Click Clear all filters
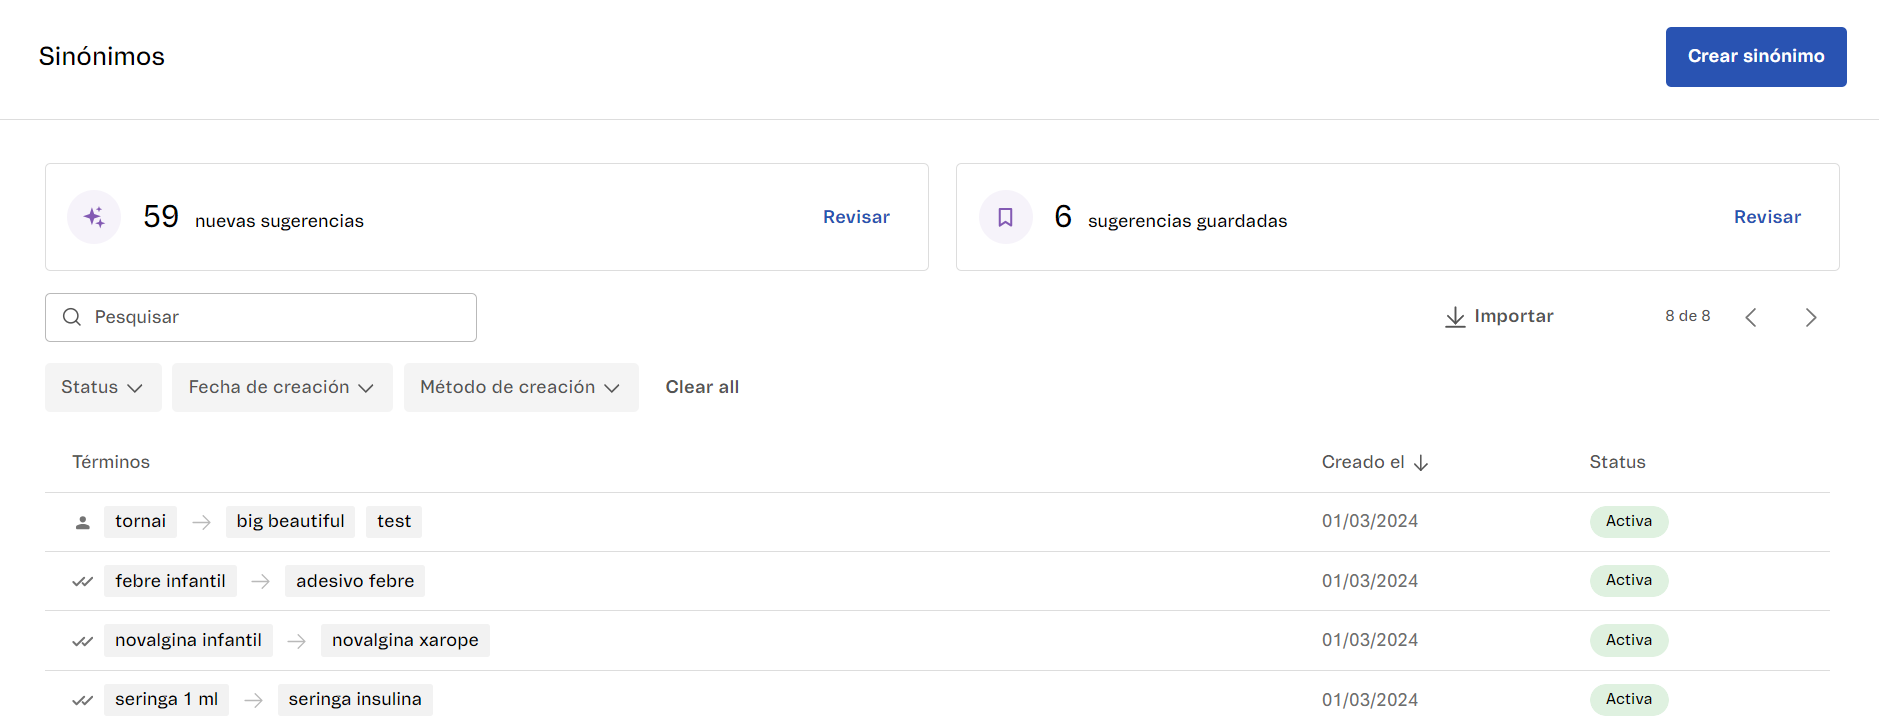1879x726 pixels. click(x=702, y=387)
